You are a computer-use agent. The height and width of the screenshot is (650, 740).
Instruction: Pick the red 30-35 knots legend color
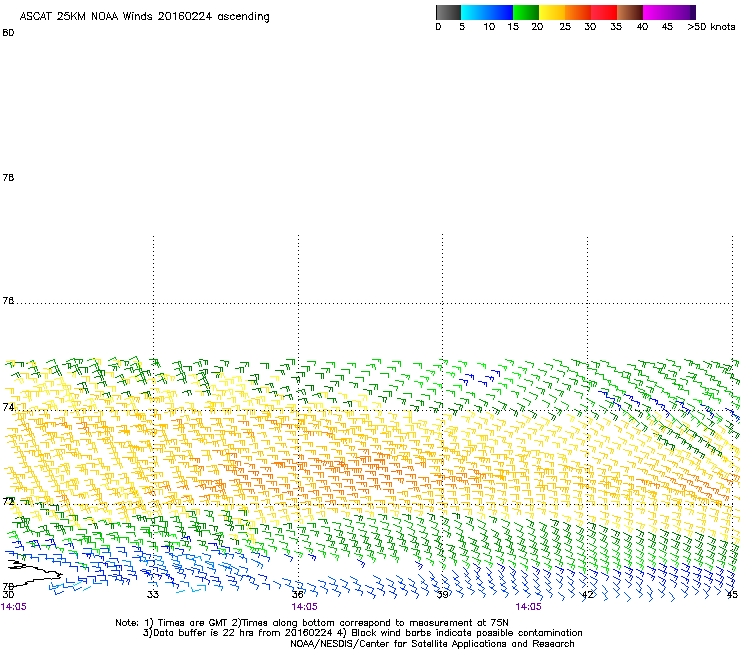pos(604,12)
